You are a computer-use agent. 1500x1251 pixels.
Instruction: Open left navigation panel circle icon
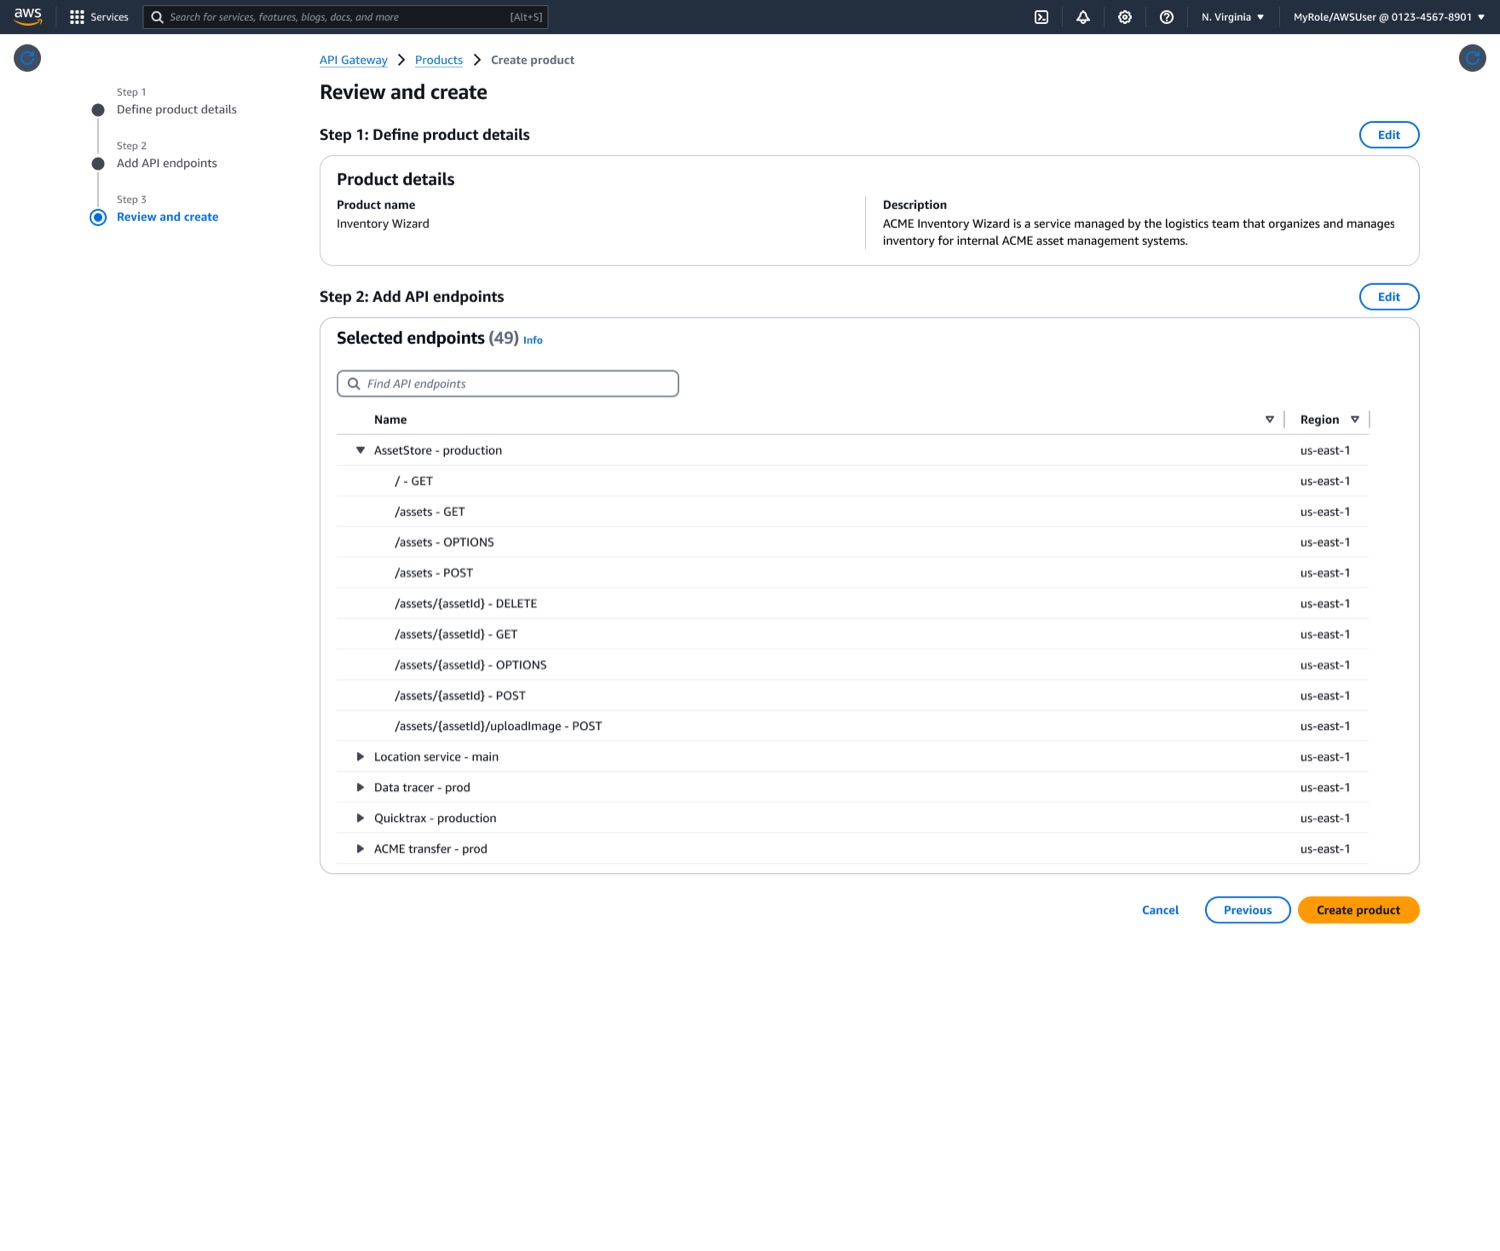click(27, 58)
